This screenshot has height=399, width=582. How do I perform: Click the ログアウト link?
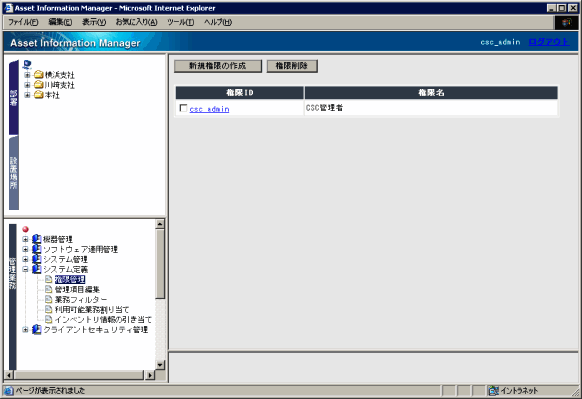click(x=549, y=42)
